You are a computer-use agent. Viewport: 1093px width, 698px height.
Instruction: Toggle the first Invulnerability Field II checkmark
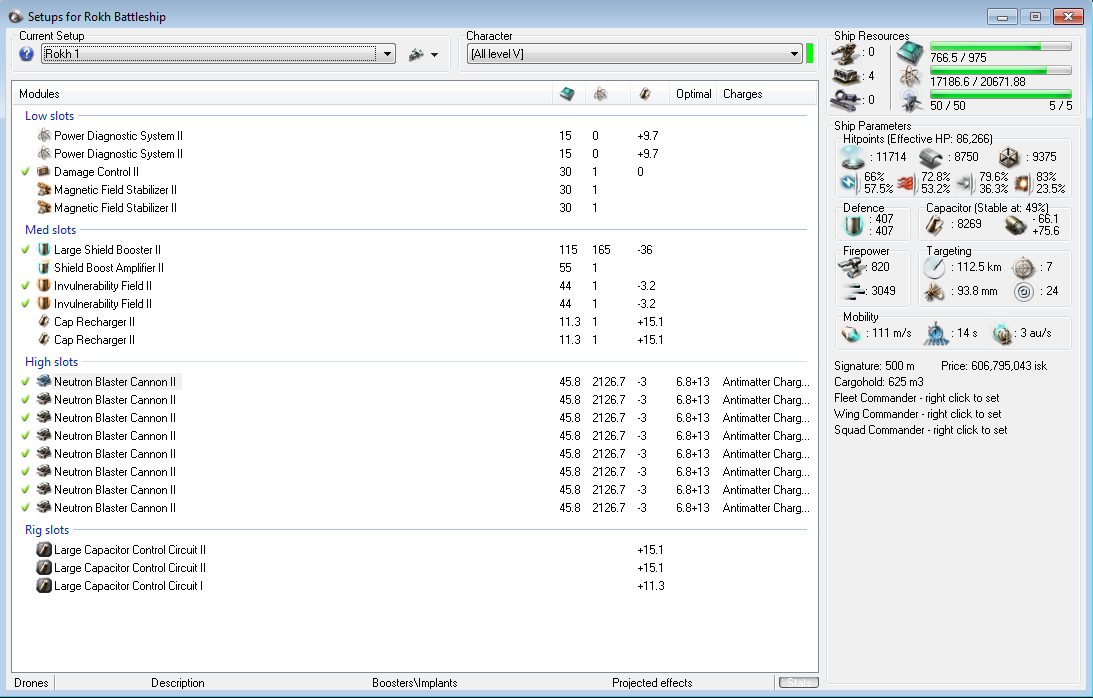[x=26, y=286]
